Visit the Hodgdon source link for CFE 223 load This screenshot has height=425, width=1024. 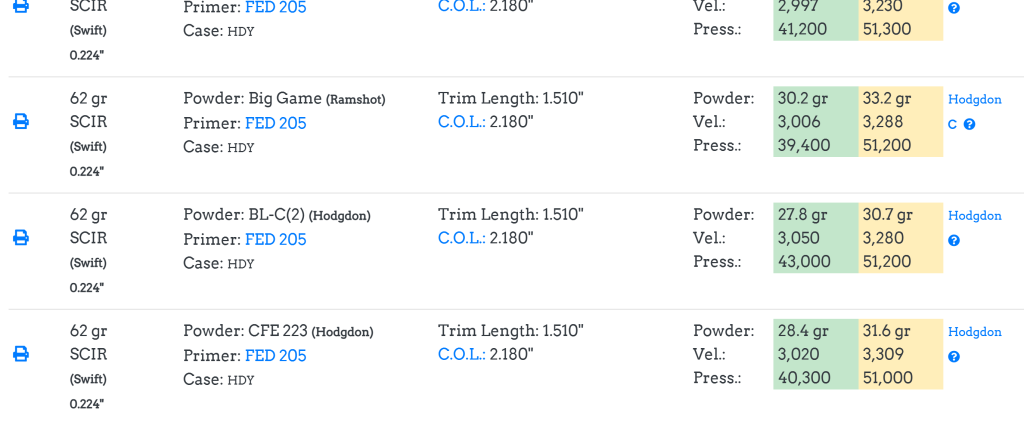pyautogui.click(x=974, y=331)
